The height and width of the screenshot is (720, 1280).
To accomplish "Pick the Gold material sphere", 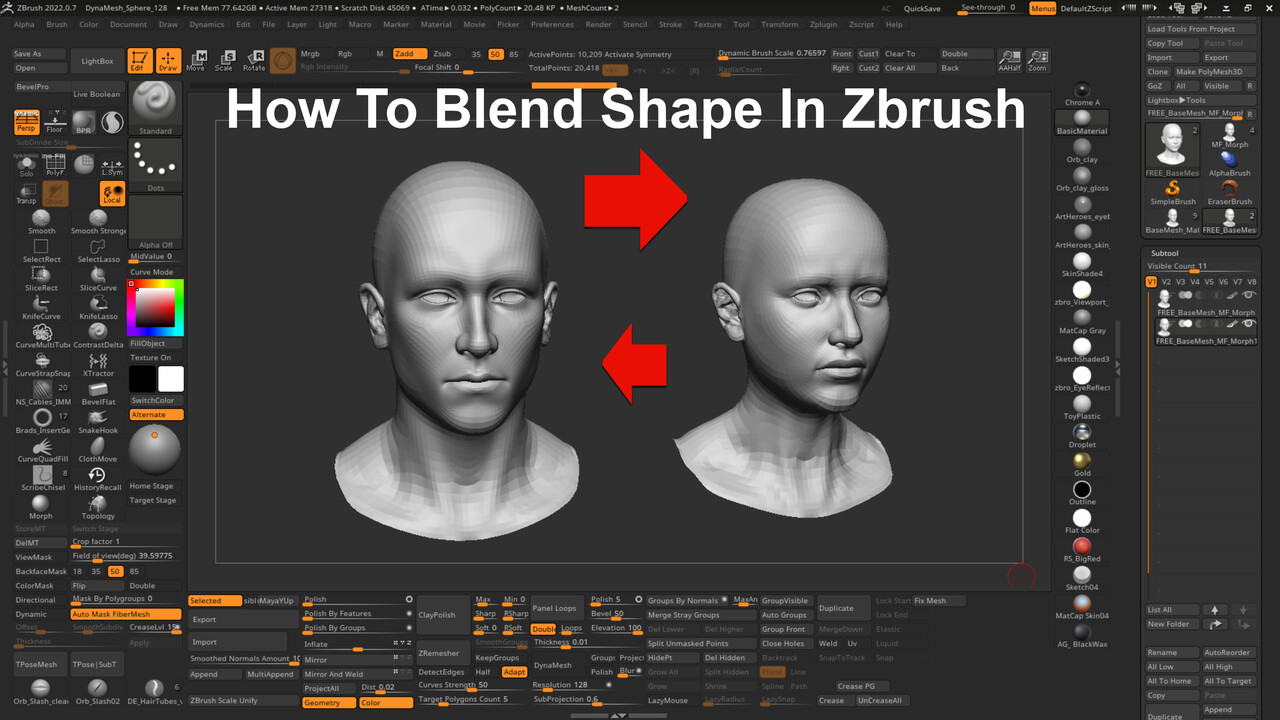I will point(1082,463).
